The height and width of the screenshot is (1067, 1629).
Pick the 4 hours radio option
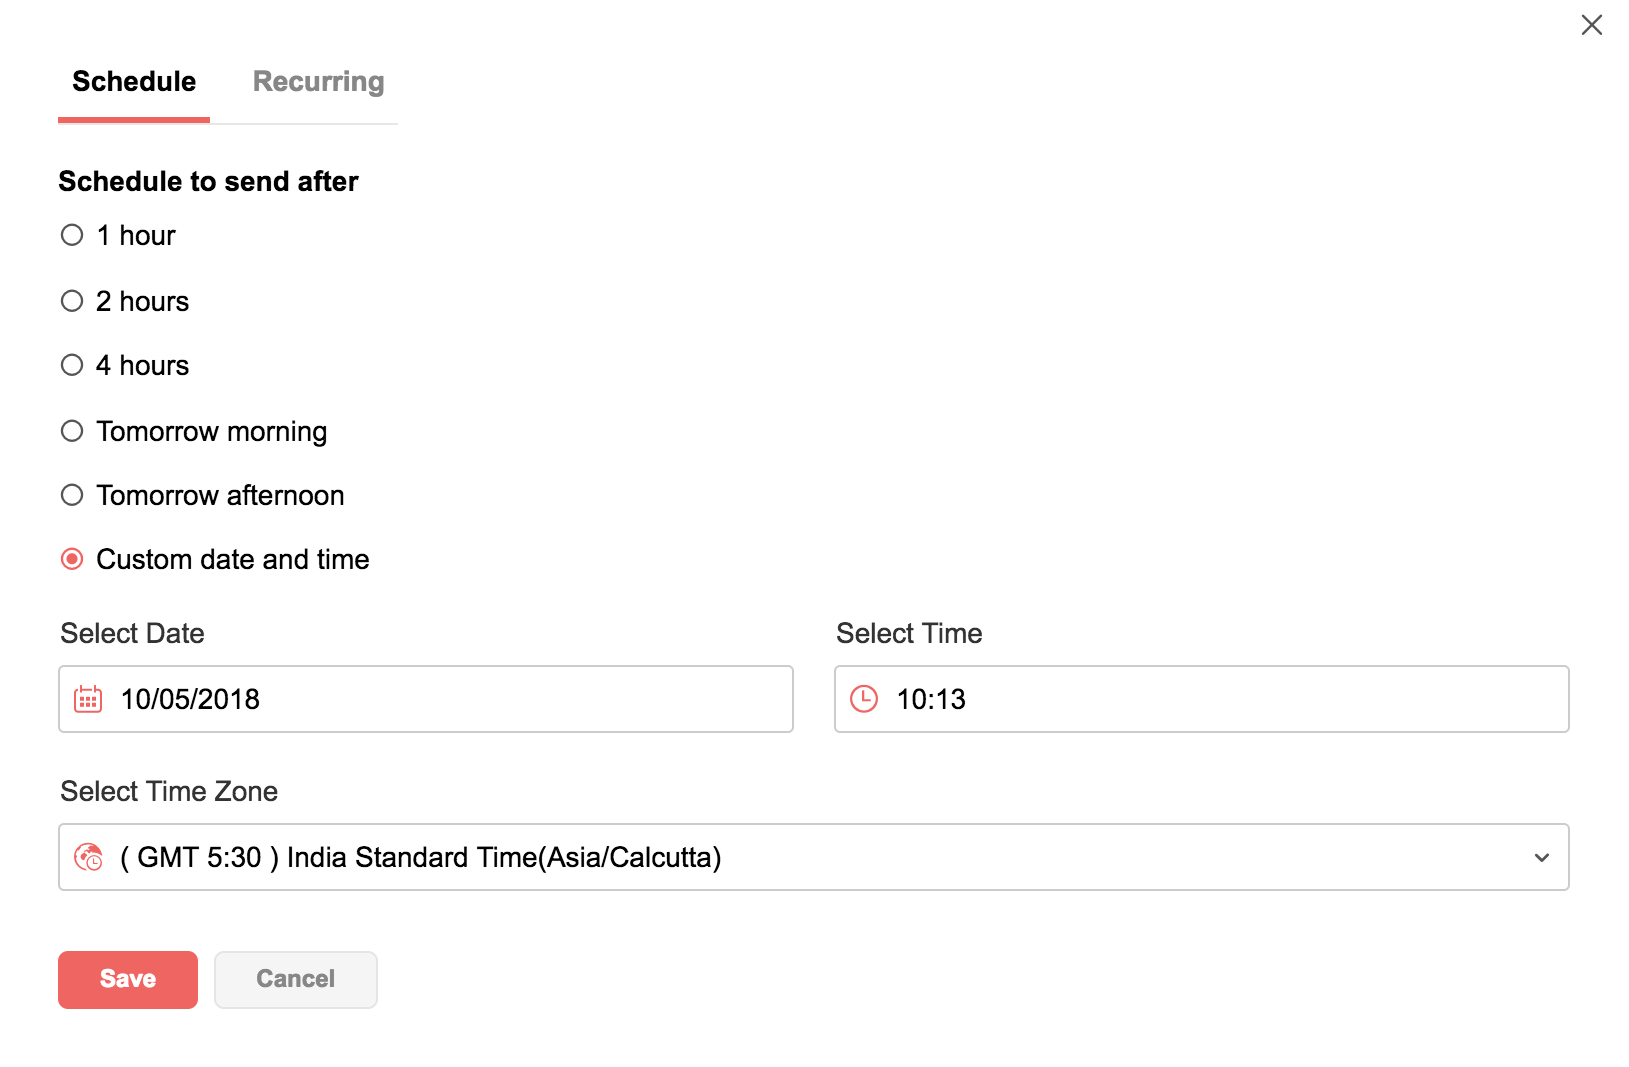72,365
